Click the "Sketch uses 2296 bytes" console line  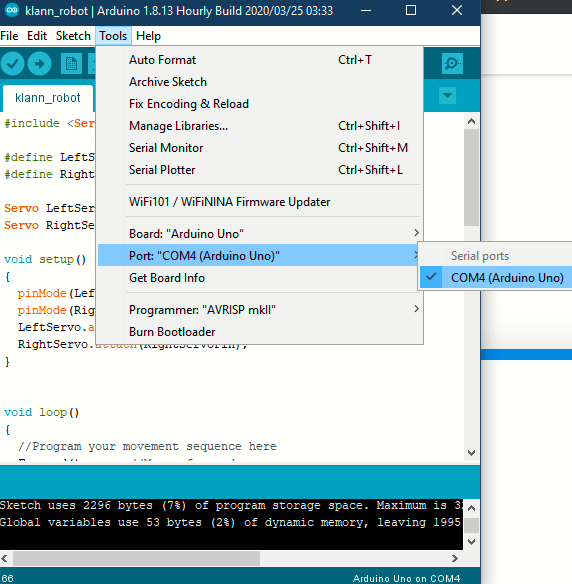[x=231, y=505]
